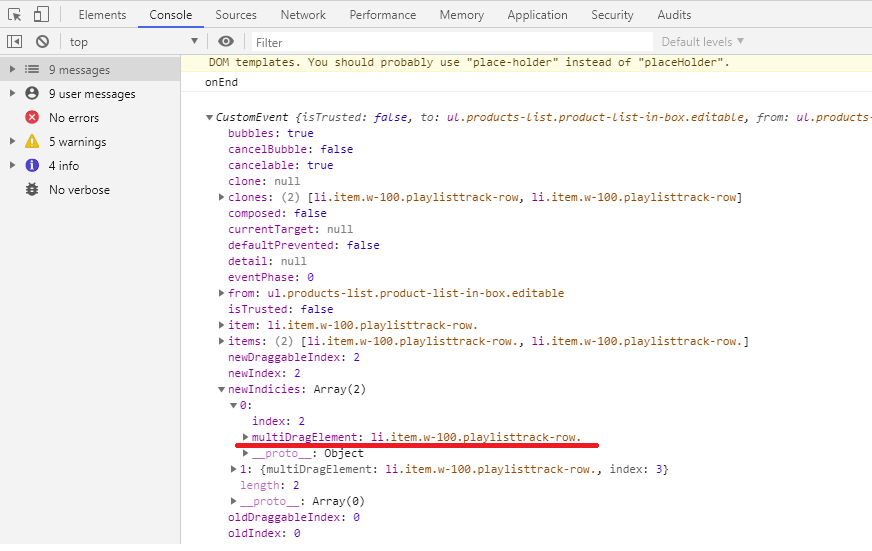The height and width of the screenshot is (551, 872).
Task: Expand the multiDragElement property
Action: (245, 437)
